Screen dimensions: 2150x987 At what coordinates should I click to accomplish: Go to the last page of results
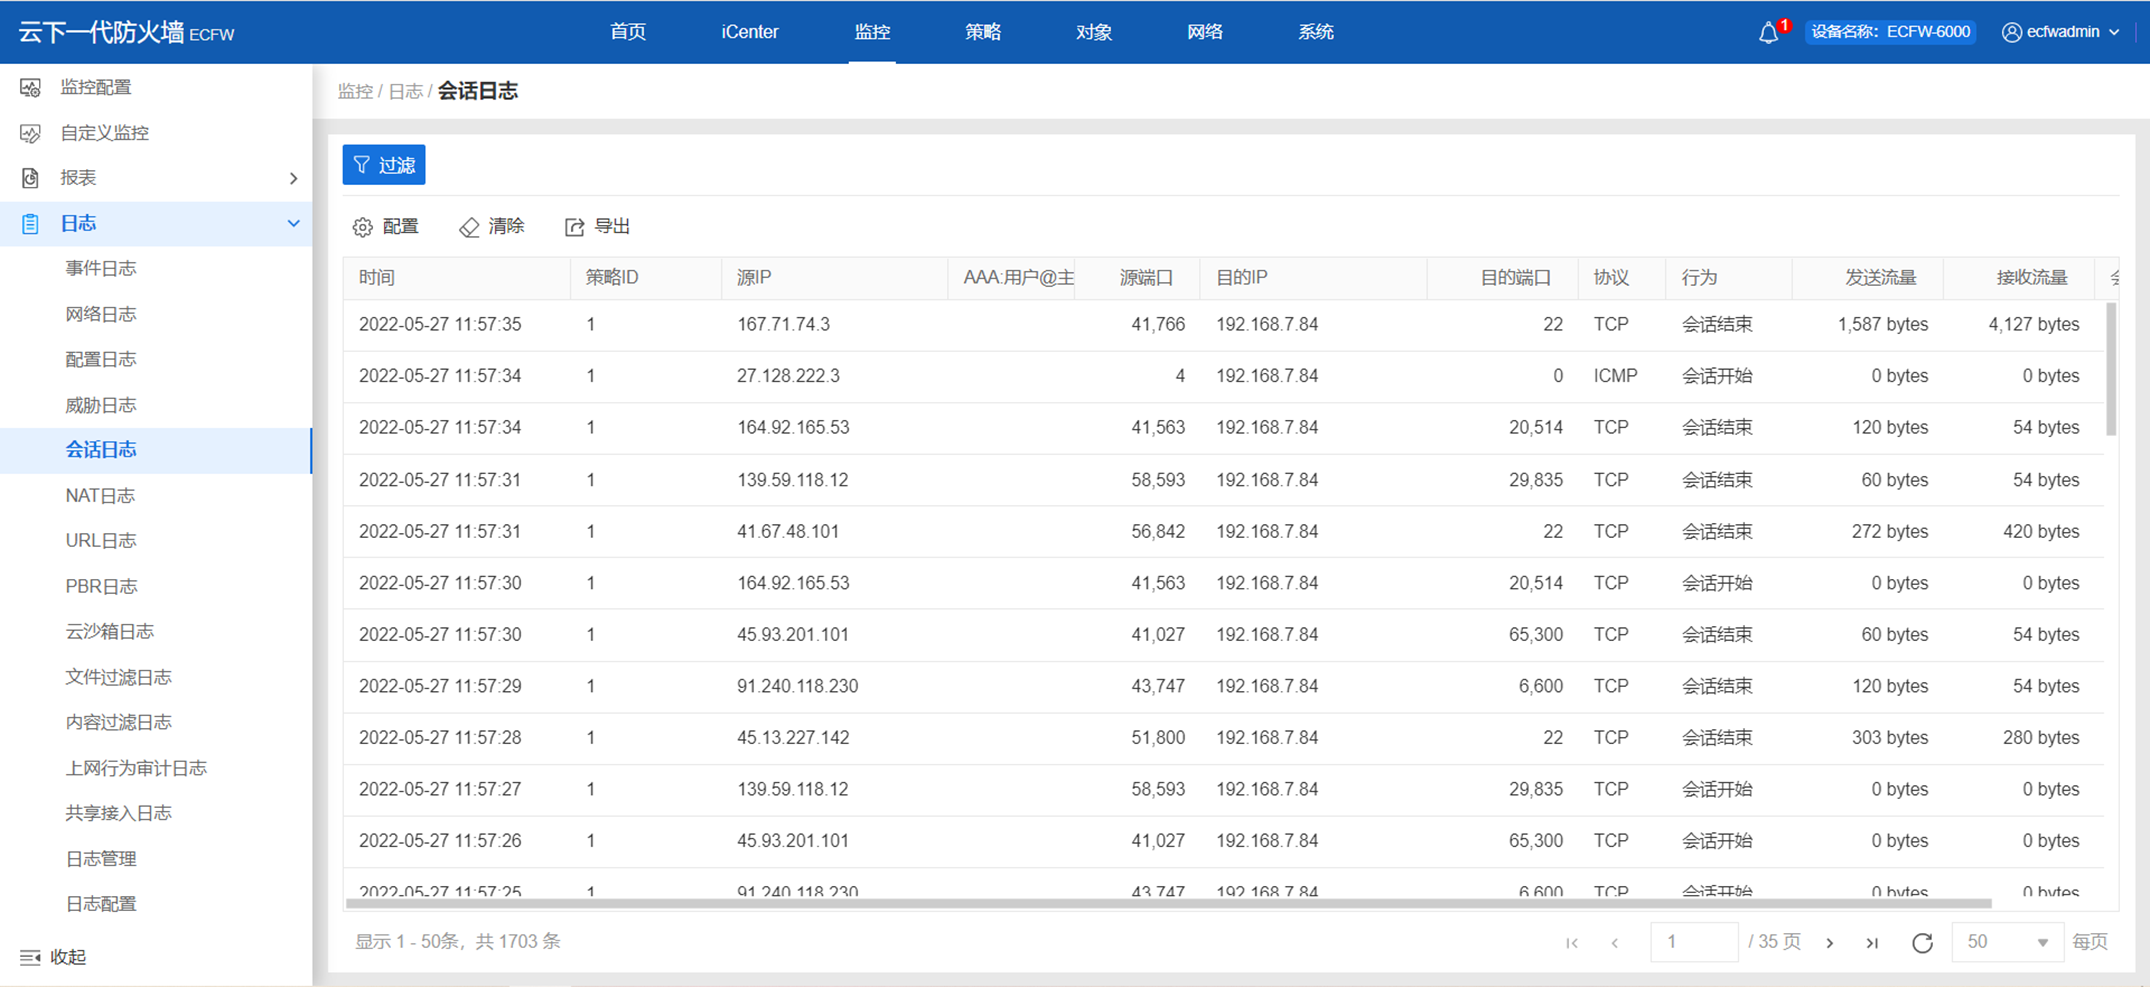(x=1872, y=942)
